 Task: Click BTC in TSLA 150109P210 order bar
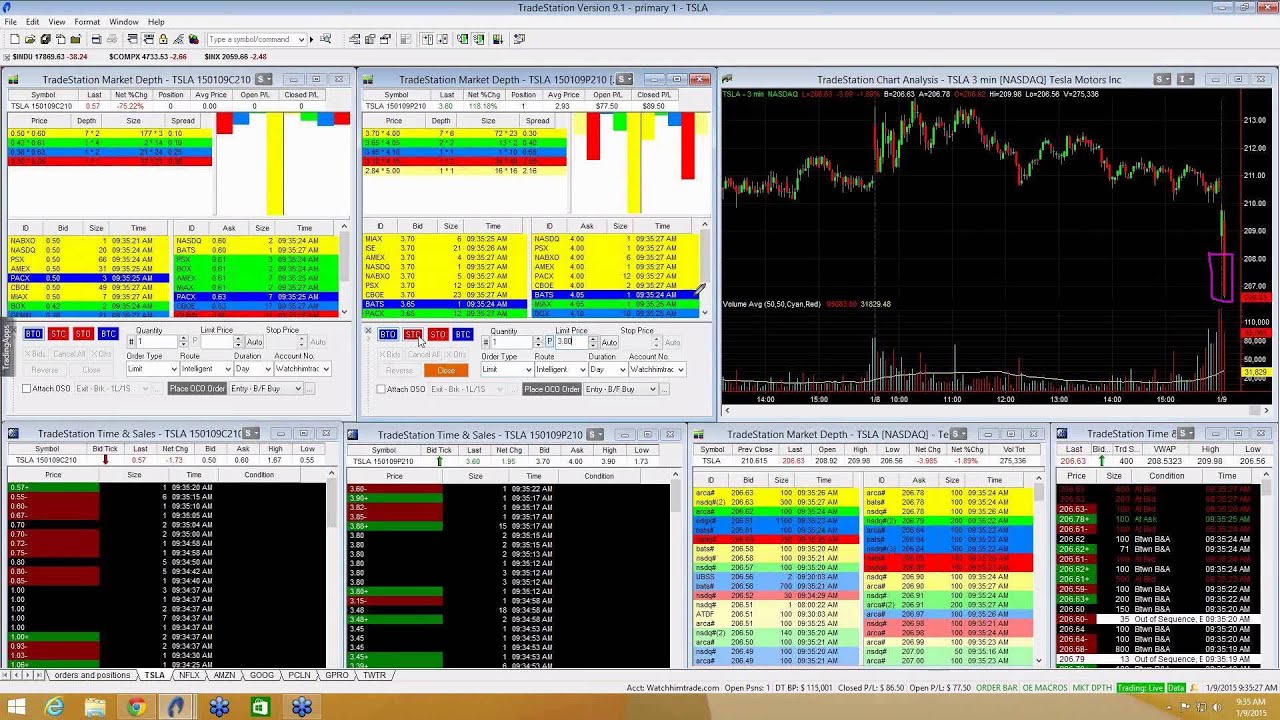(462, 334)
